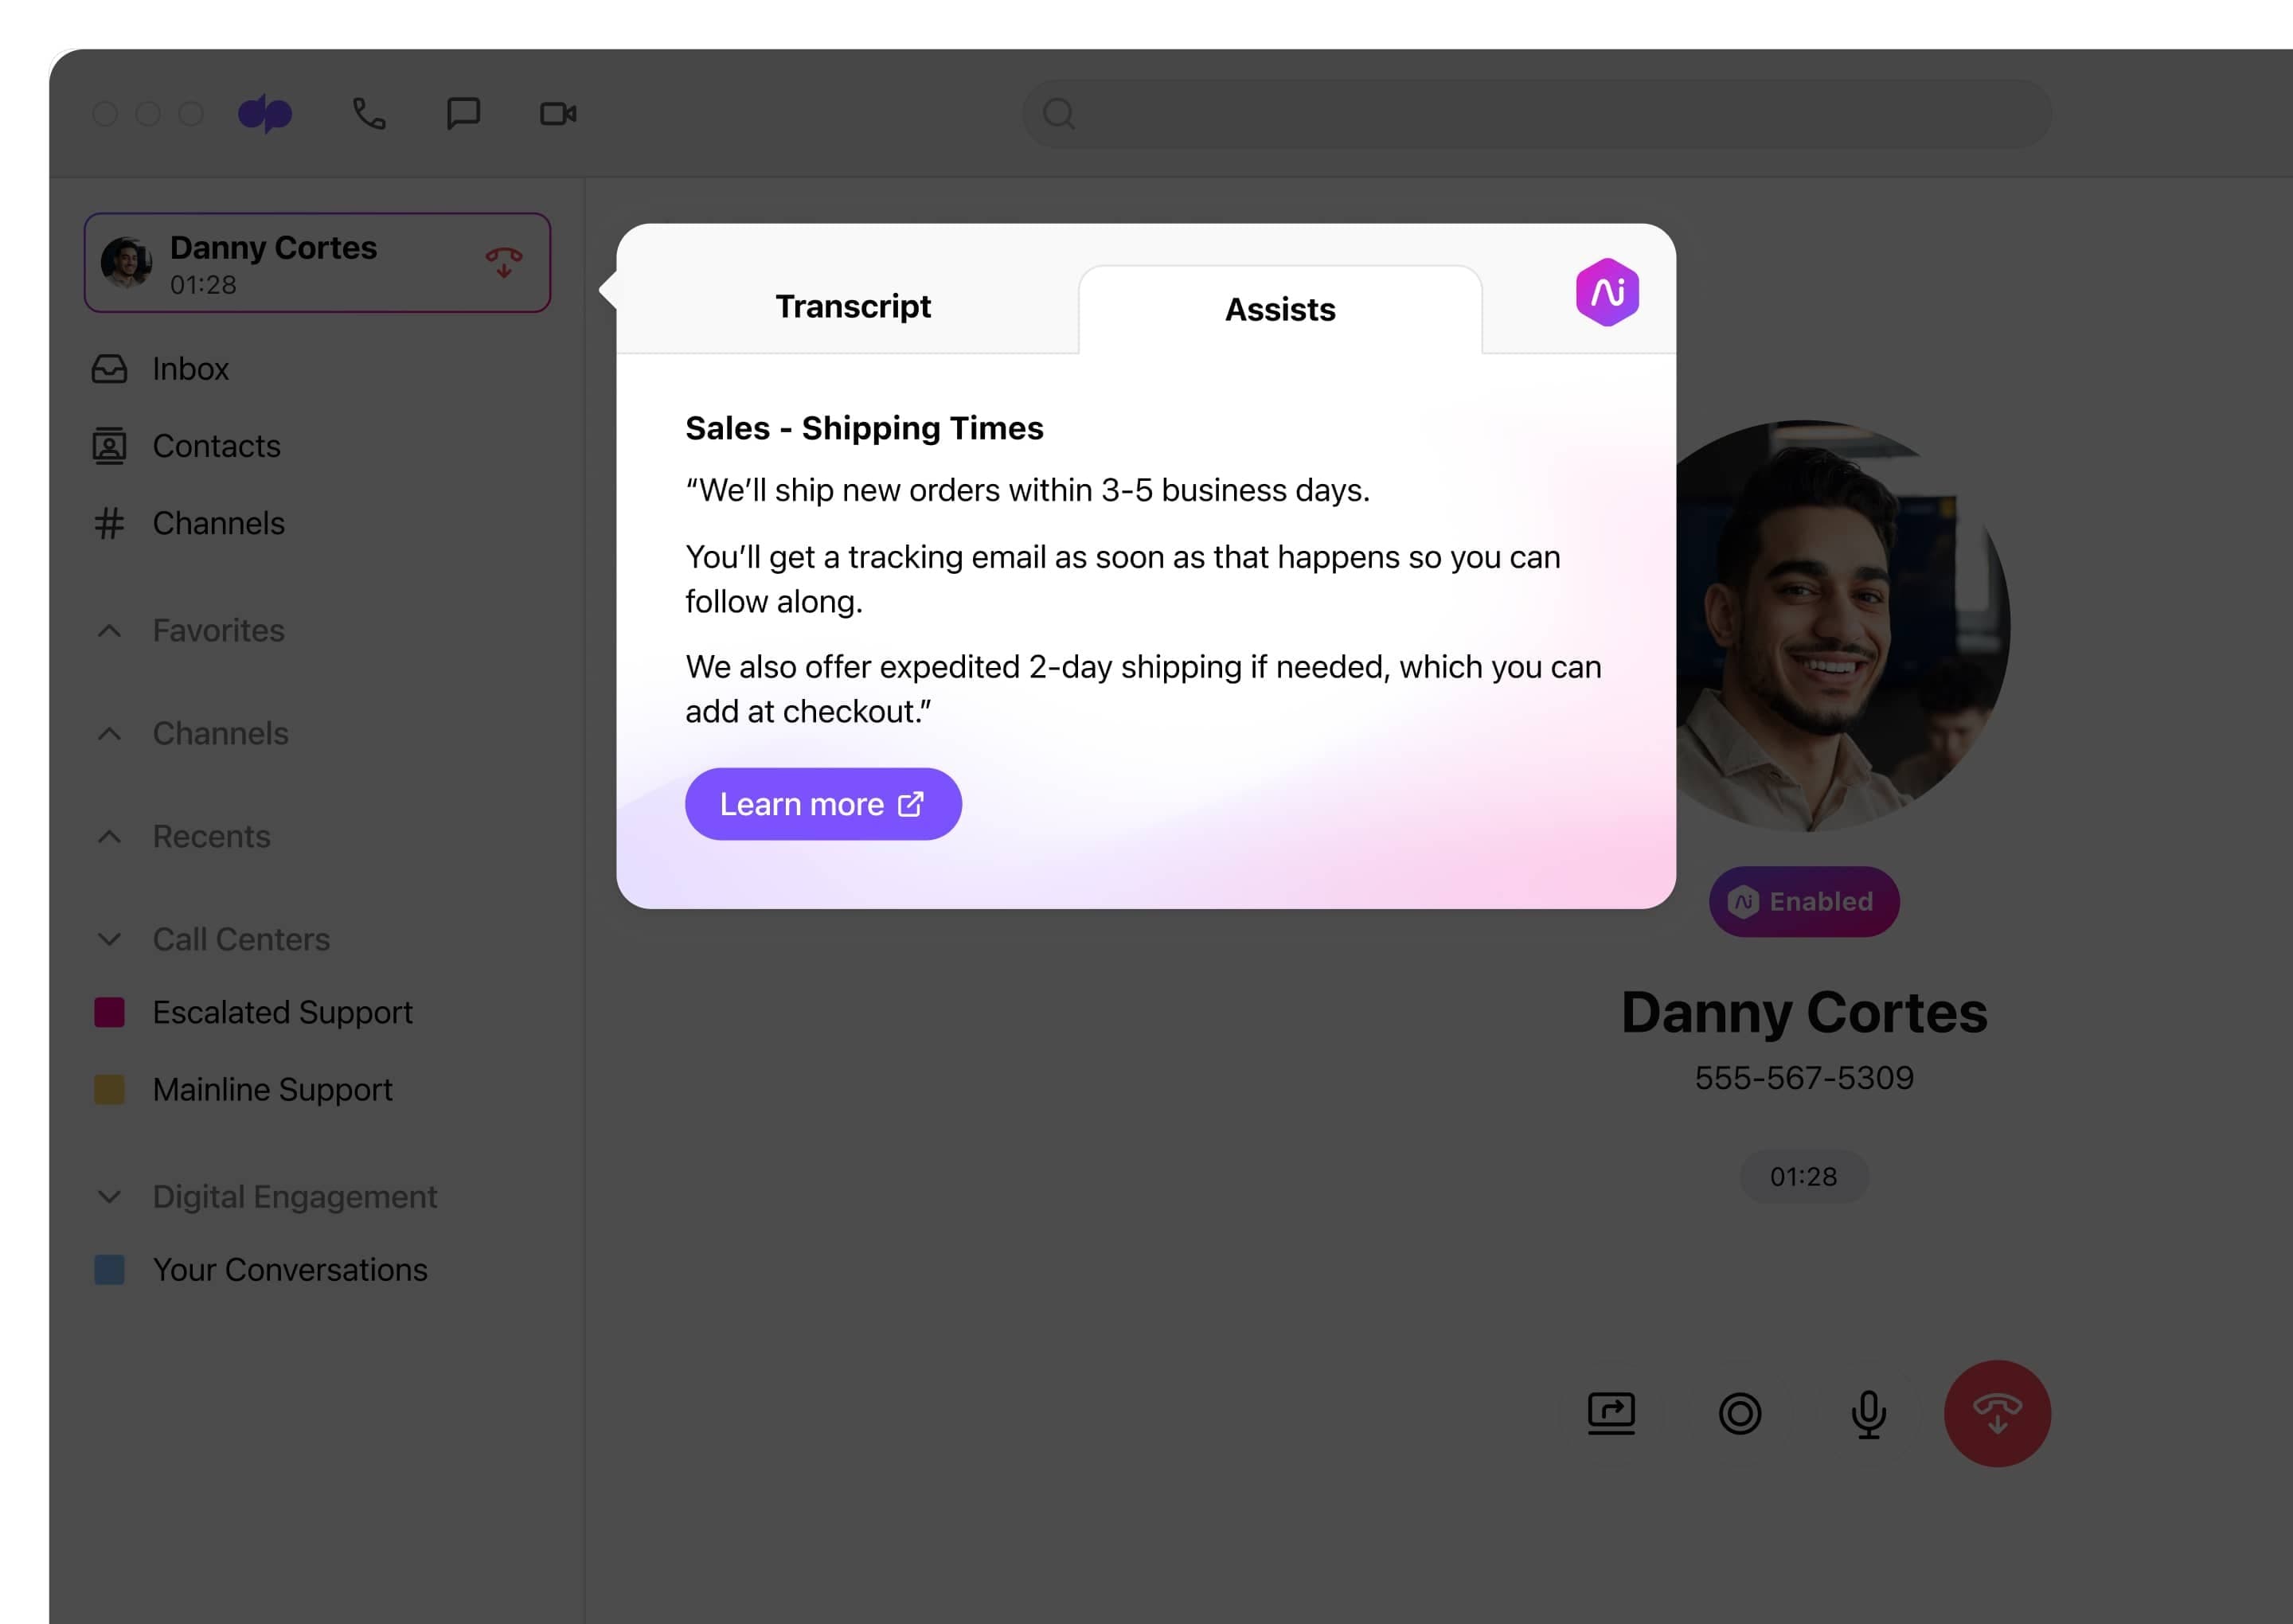Expand the Favorites section chevron

(x=109, y=631)
